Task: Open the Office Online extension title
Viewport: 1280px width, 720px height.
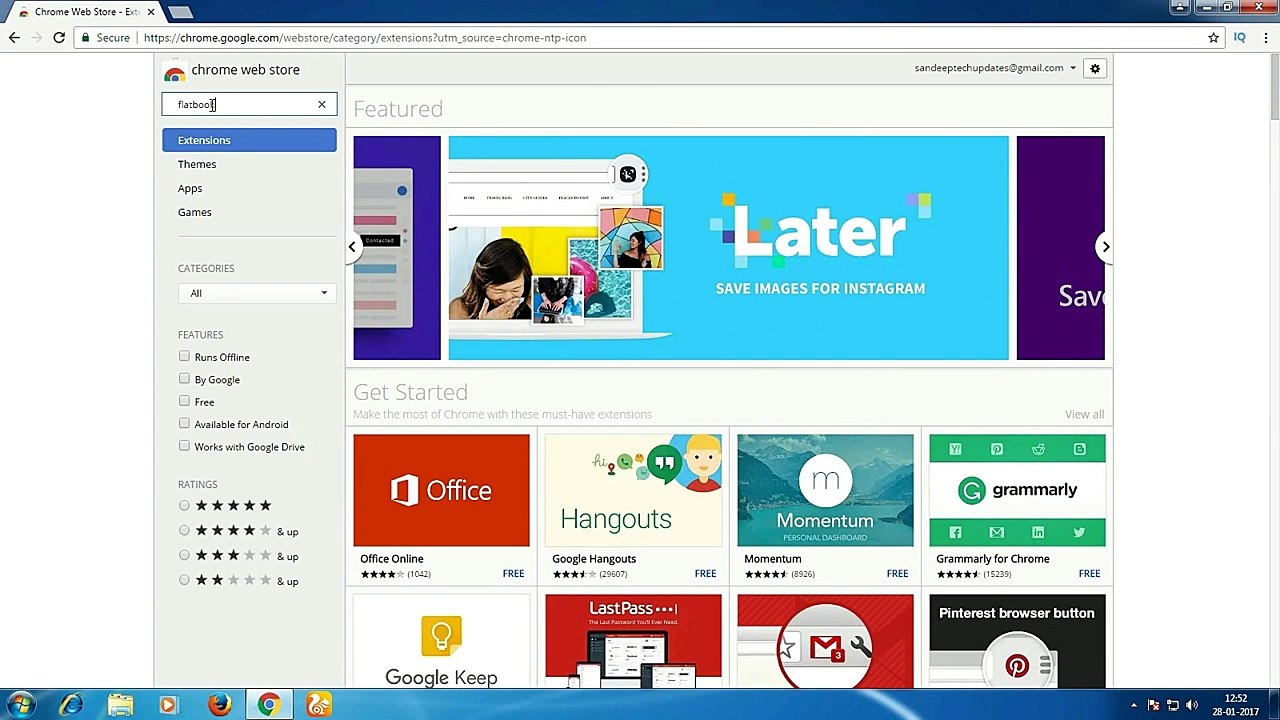Action: (x=392, y=559)
